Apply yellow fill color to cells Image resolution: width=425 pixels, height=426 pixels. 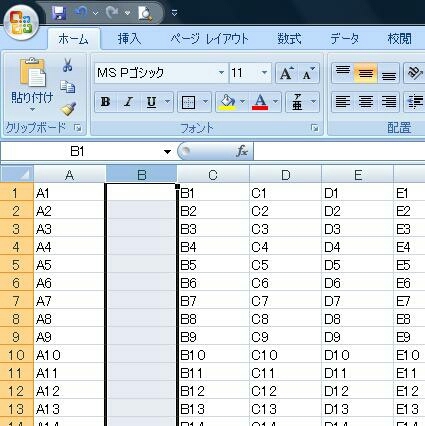227,102
